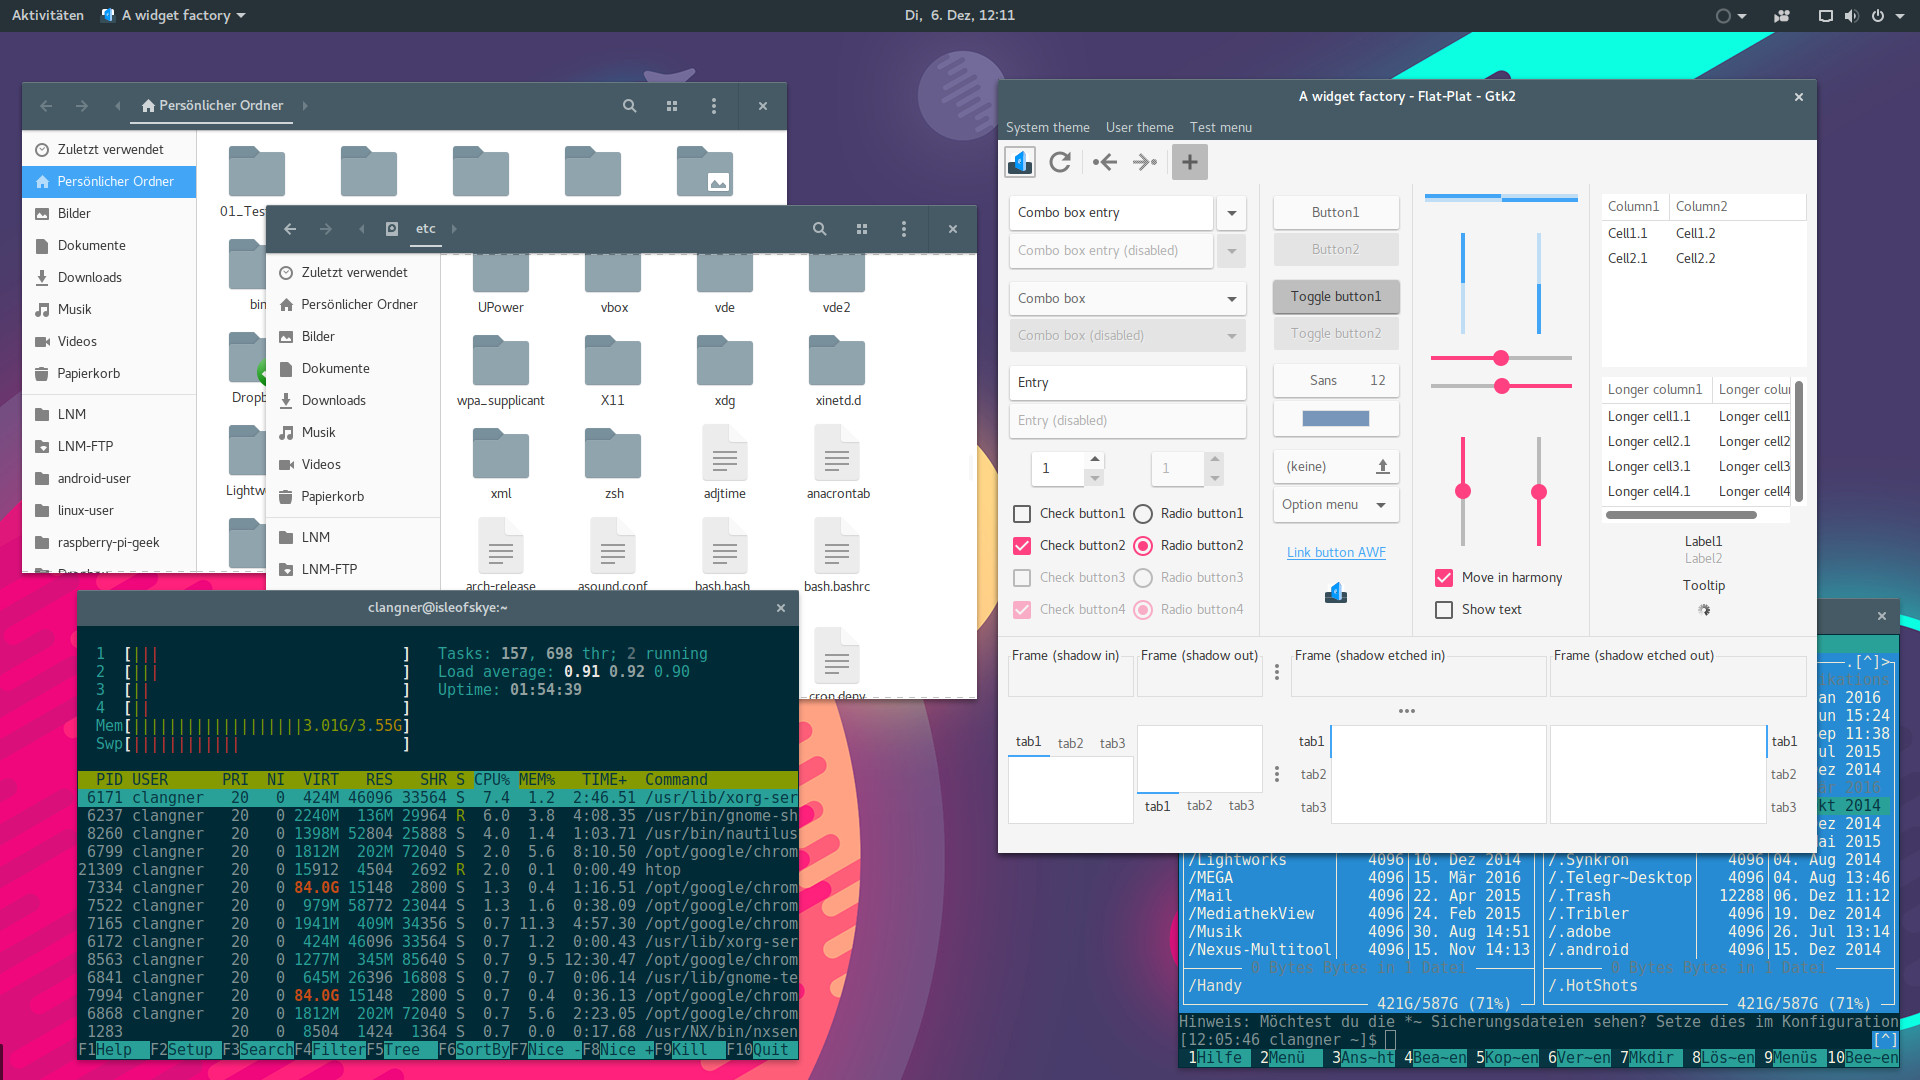Tick the Show text checkbox
1920x1080 pixels.
(x=1444, y=610)
